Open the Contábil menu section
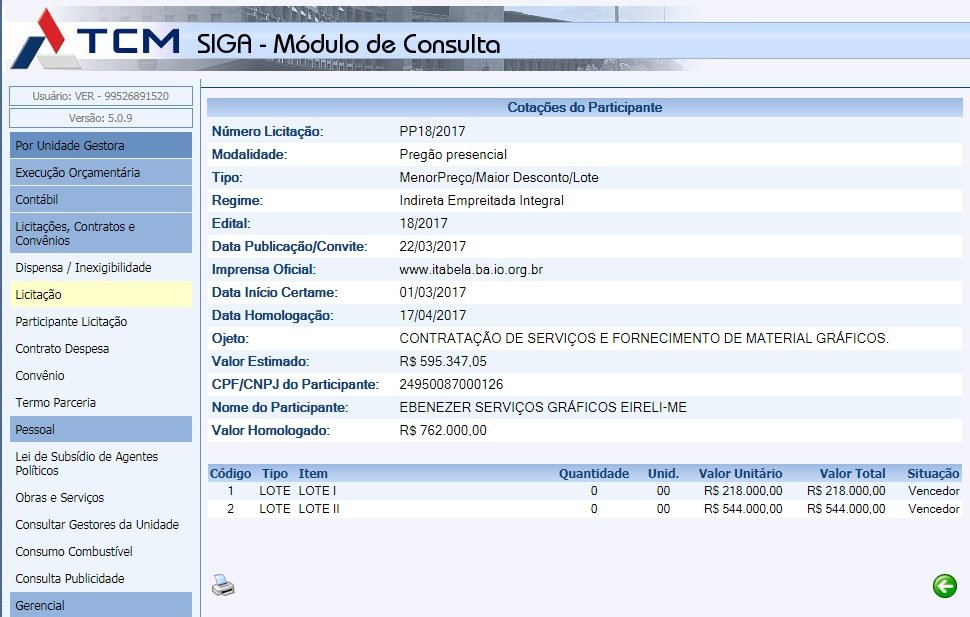Image resolution: width=970 pixels, height=617 pixels. (100, 200)
